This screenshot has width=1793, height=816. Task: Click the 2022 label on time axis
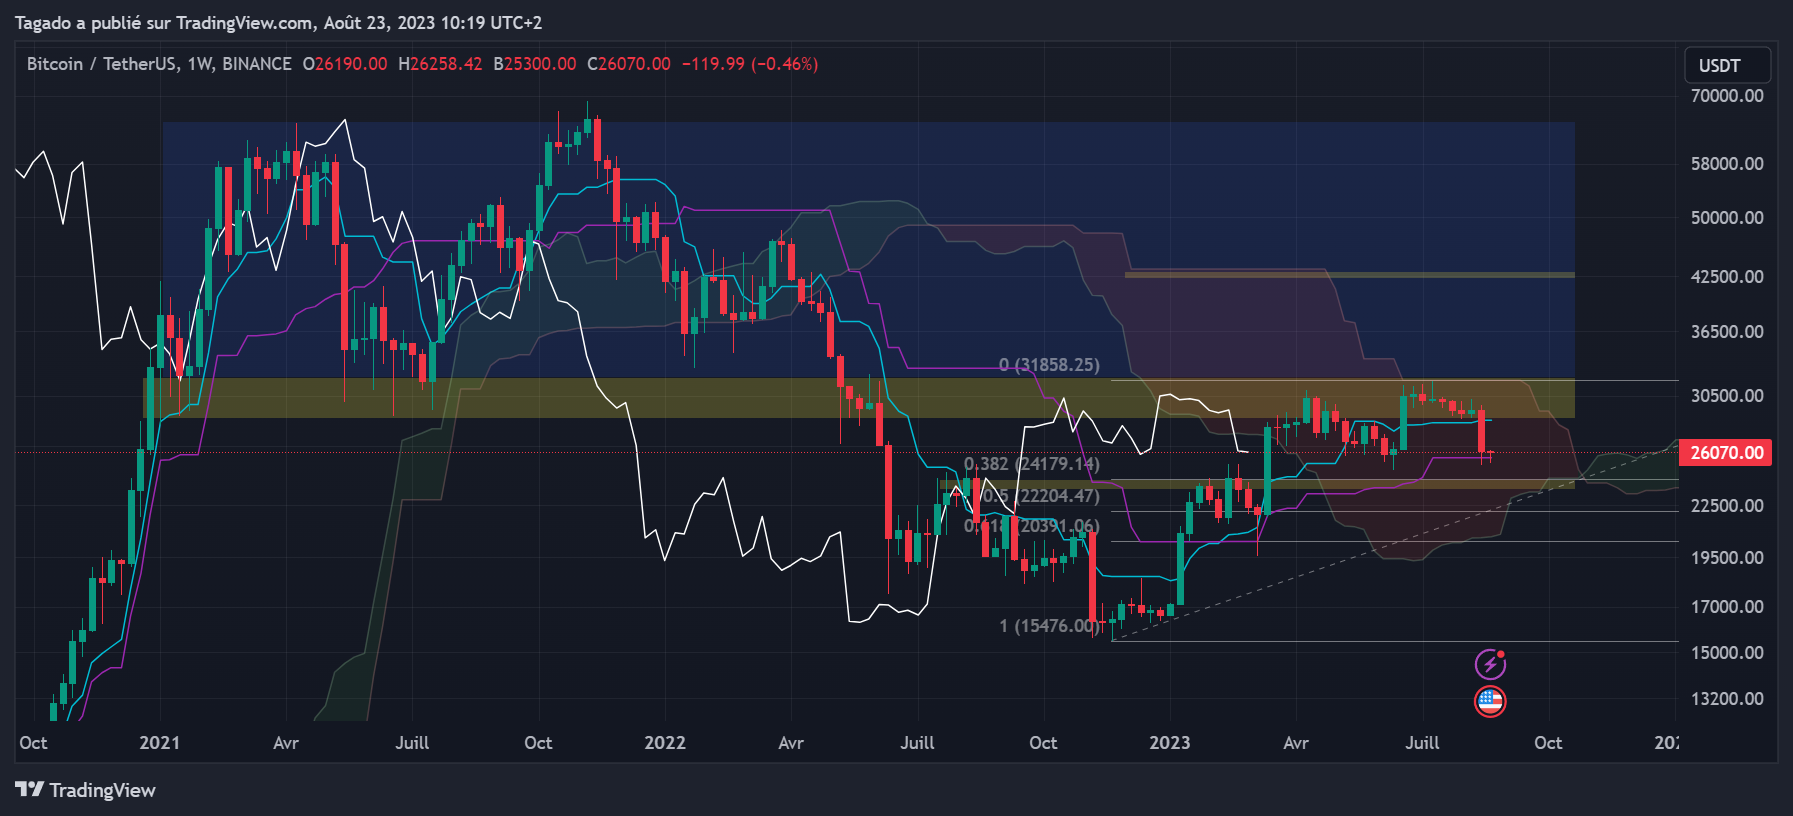pos(665,743)
